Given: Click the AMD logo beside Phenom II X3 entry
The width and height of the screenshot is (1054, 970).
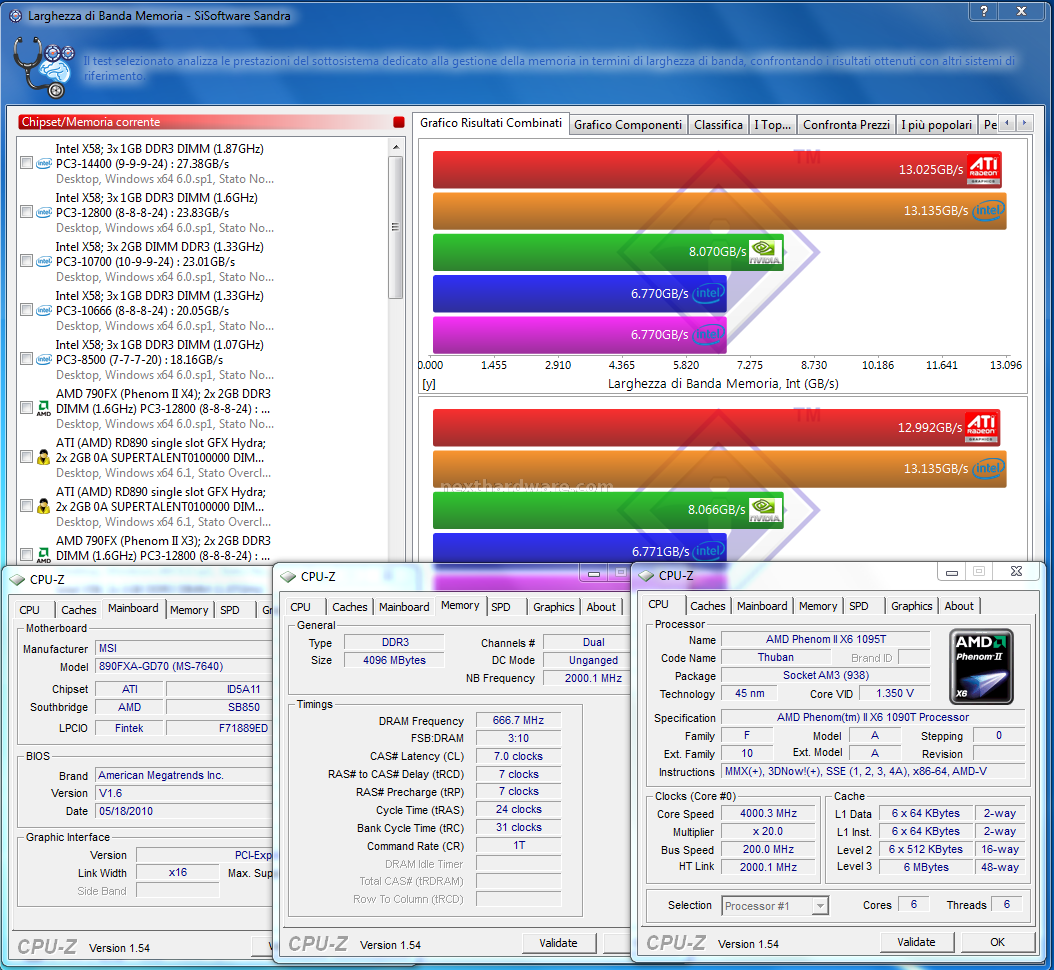Looking at the screenshot, I should (x=44, y=555).
